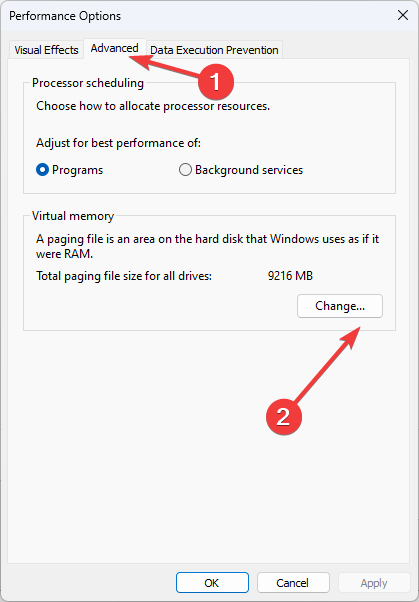Click the Change... virtual memory button
419x602 pixels.
340,306
